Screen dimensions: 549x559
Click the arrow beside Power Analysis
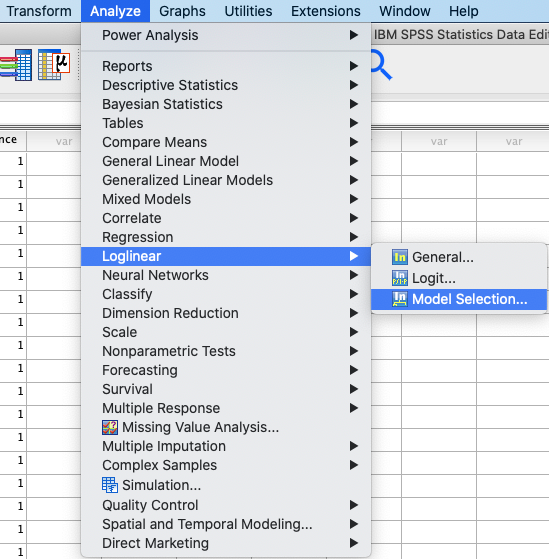[x=354, y=35]
